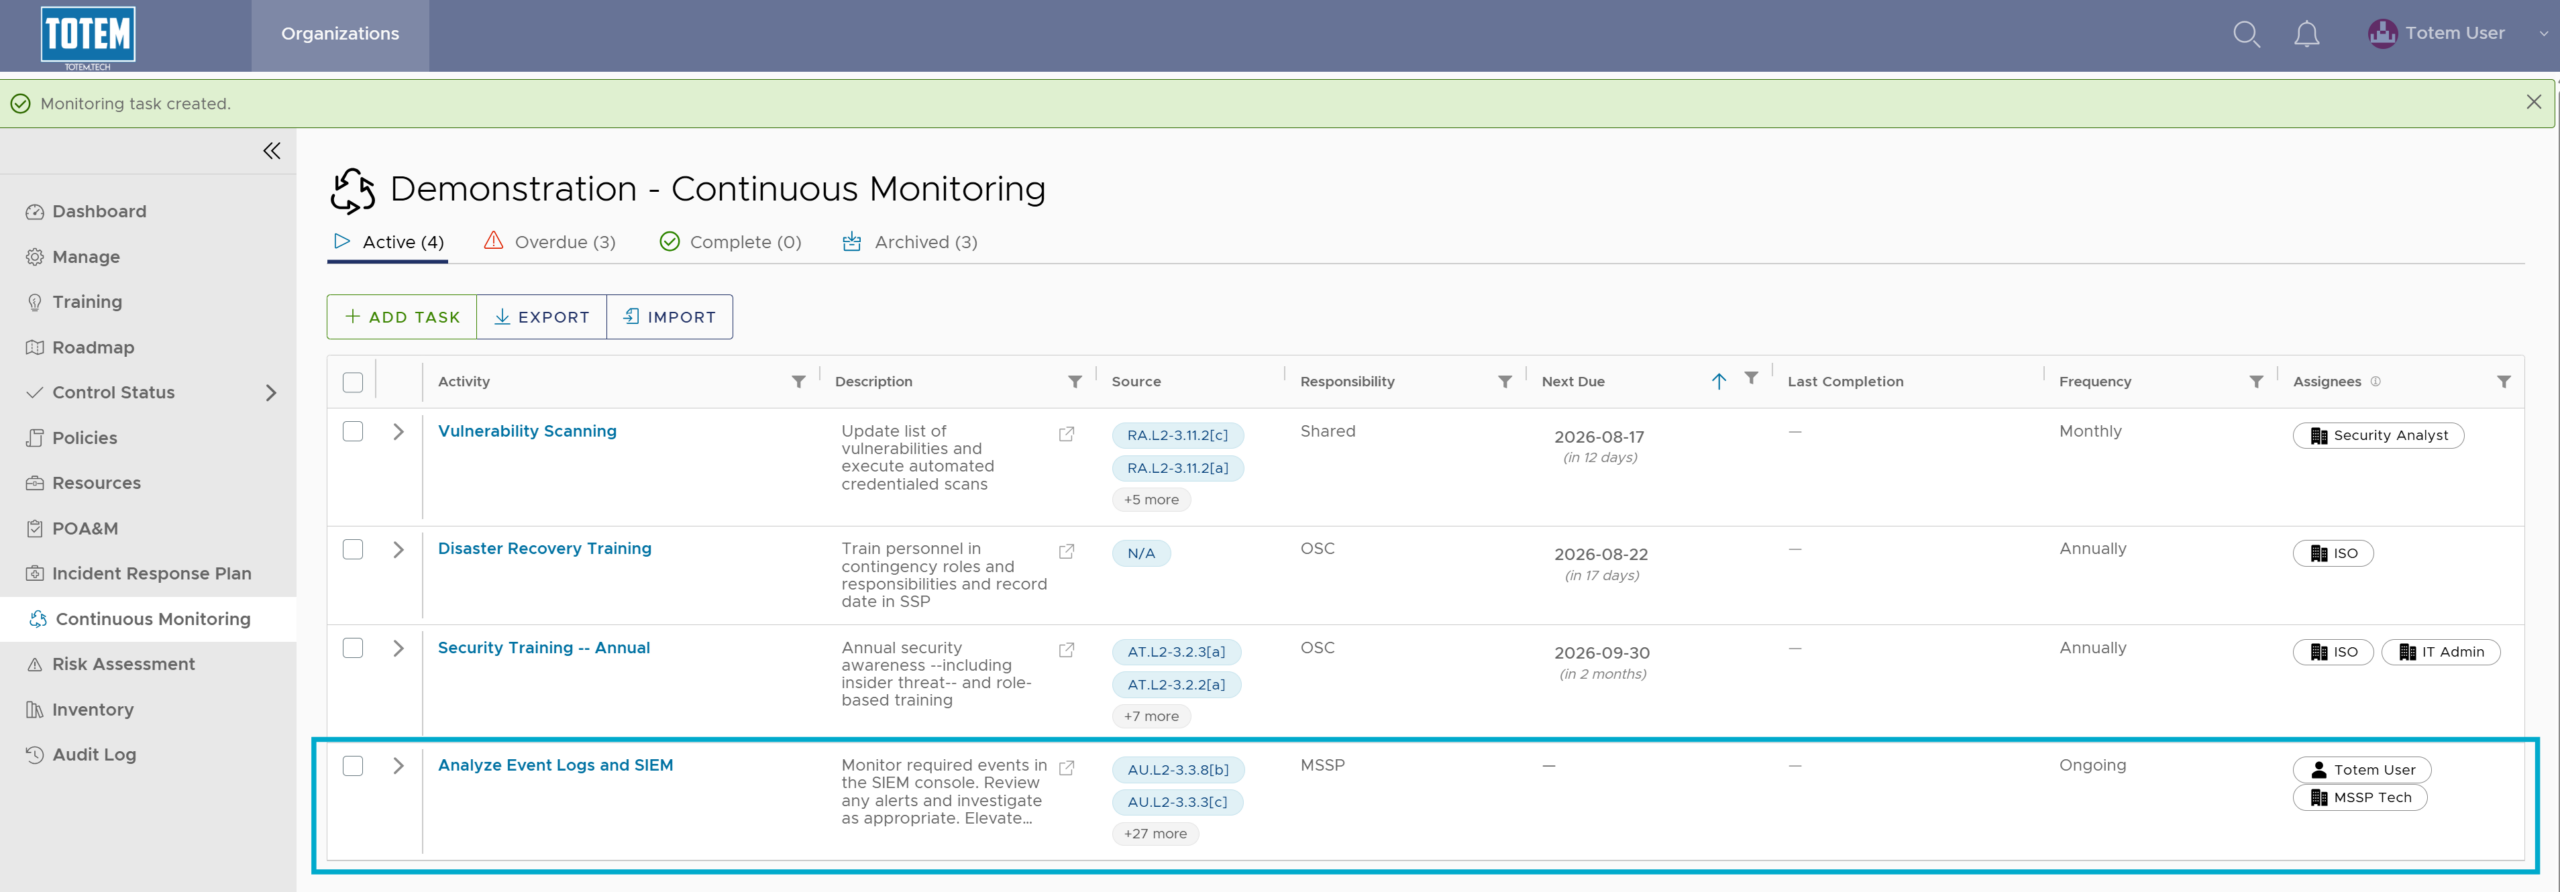Viewport: 2560px width, 892px height.
Task: Filter the Frequency column
Action: [x=2256, y=381]
